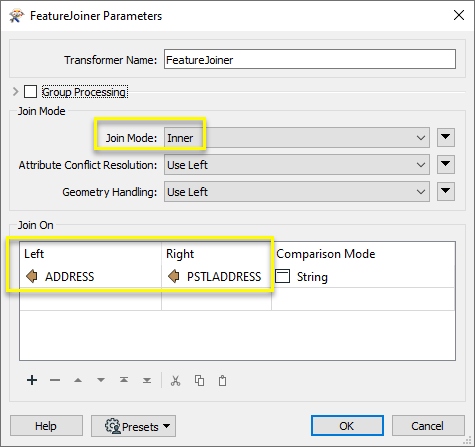Move the selected row down
The height and width of the screenshot is (447, 475).
point(101,380)
